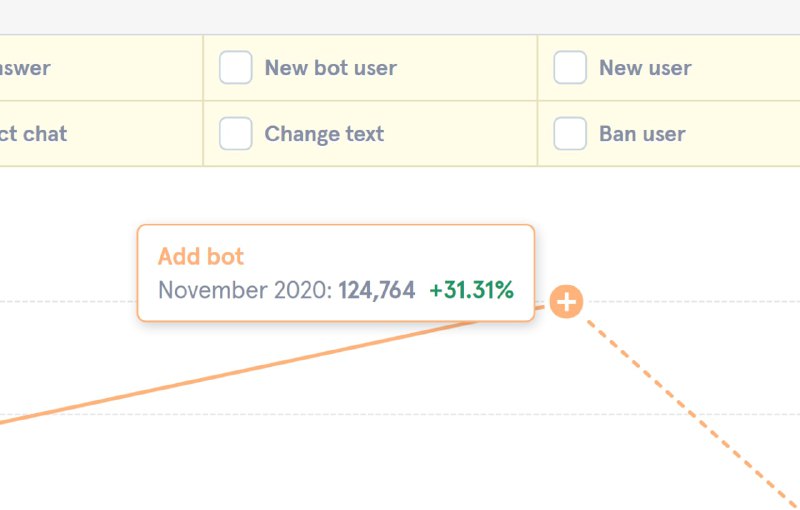Select the "Change text" label
This screenshot has width=800, height=510.
click(324, 134)
